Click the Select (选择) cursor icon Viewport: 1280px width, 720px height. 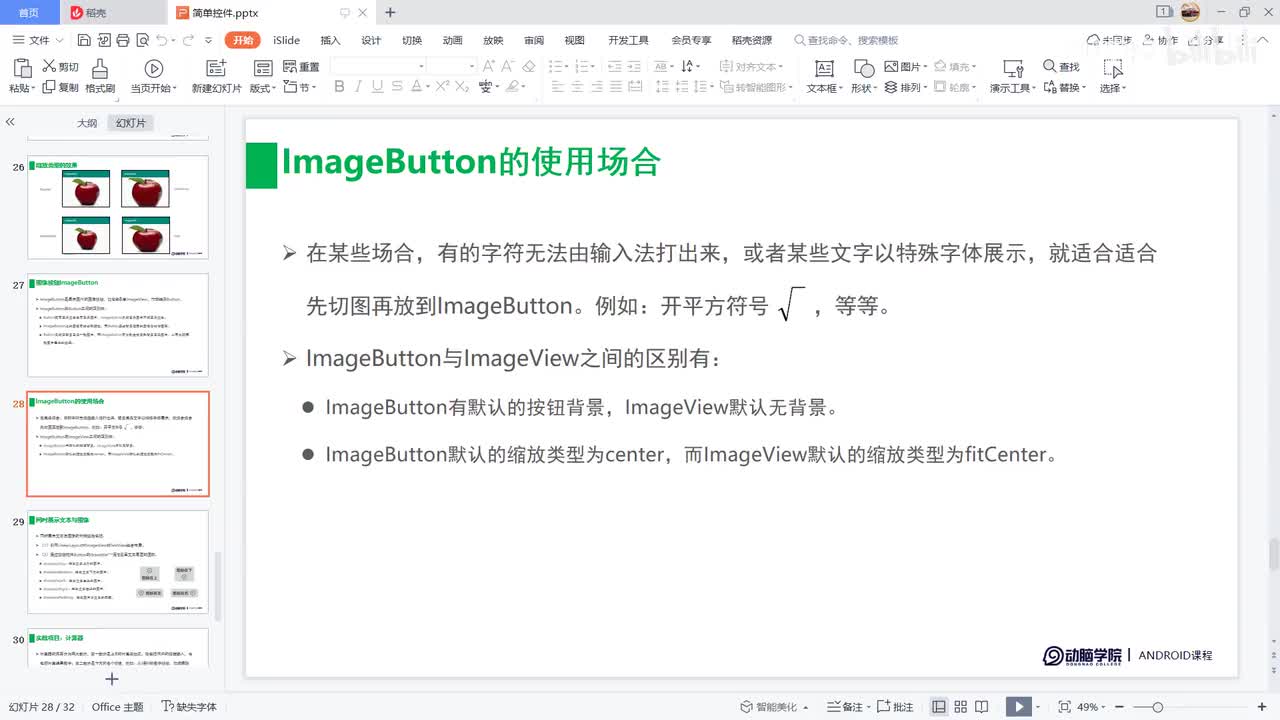(1112, 68)
